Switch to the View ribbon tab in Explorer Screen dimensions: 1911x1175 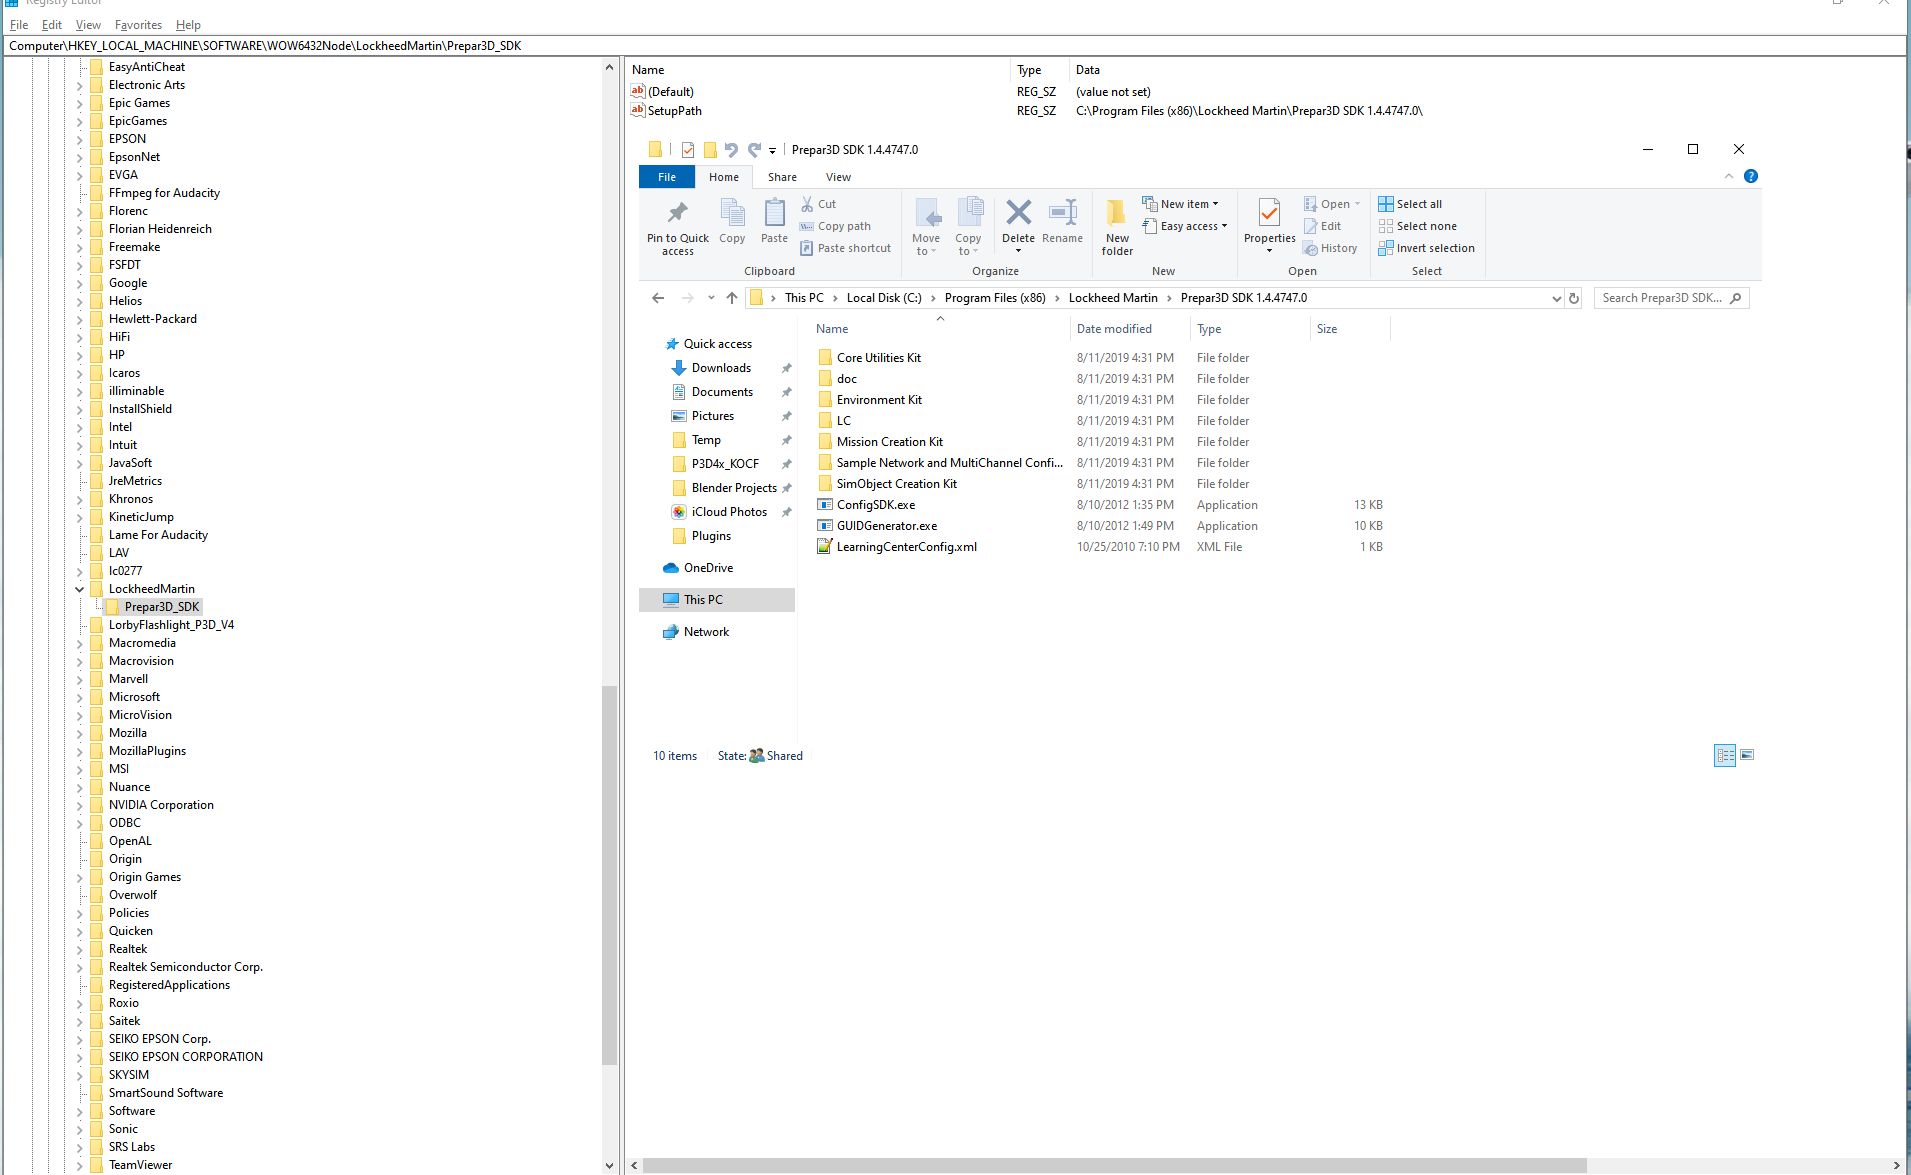(838, 177)
